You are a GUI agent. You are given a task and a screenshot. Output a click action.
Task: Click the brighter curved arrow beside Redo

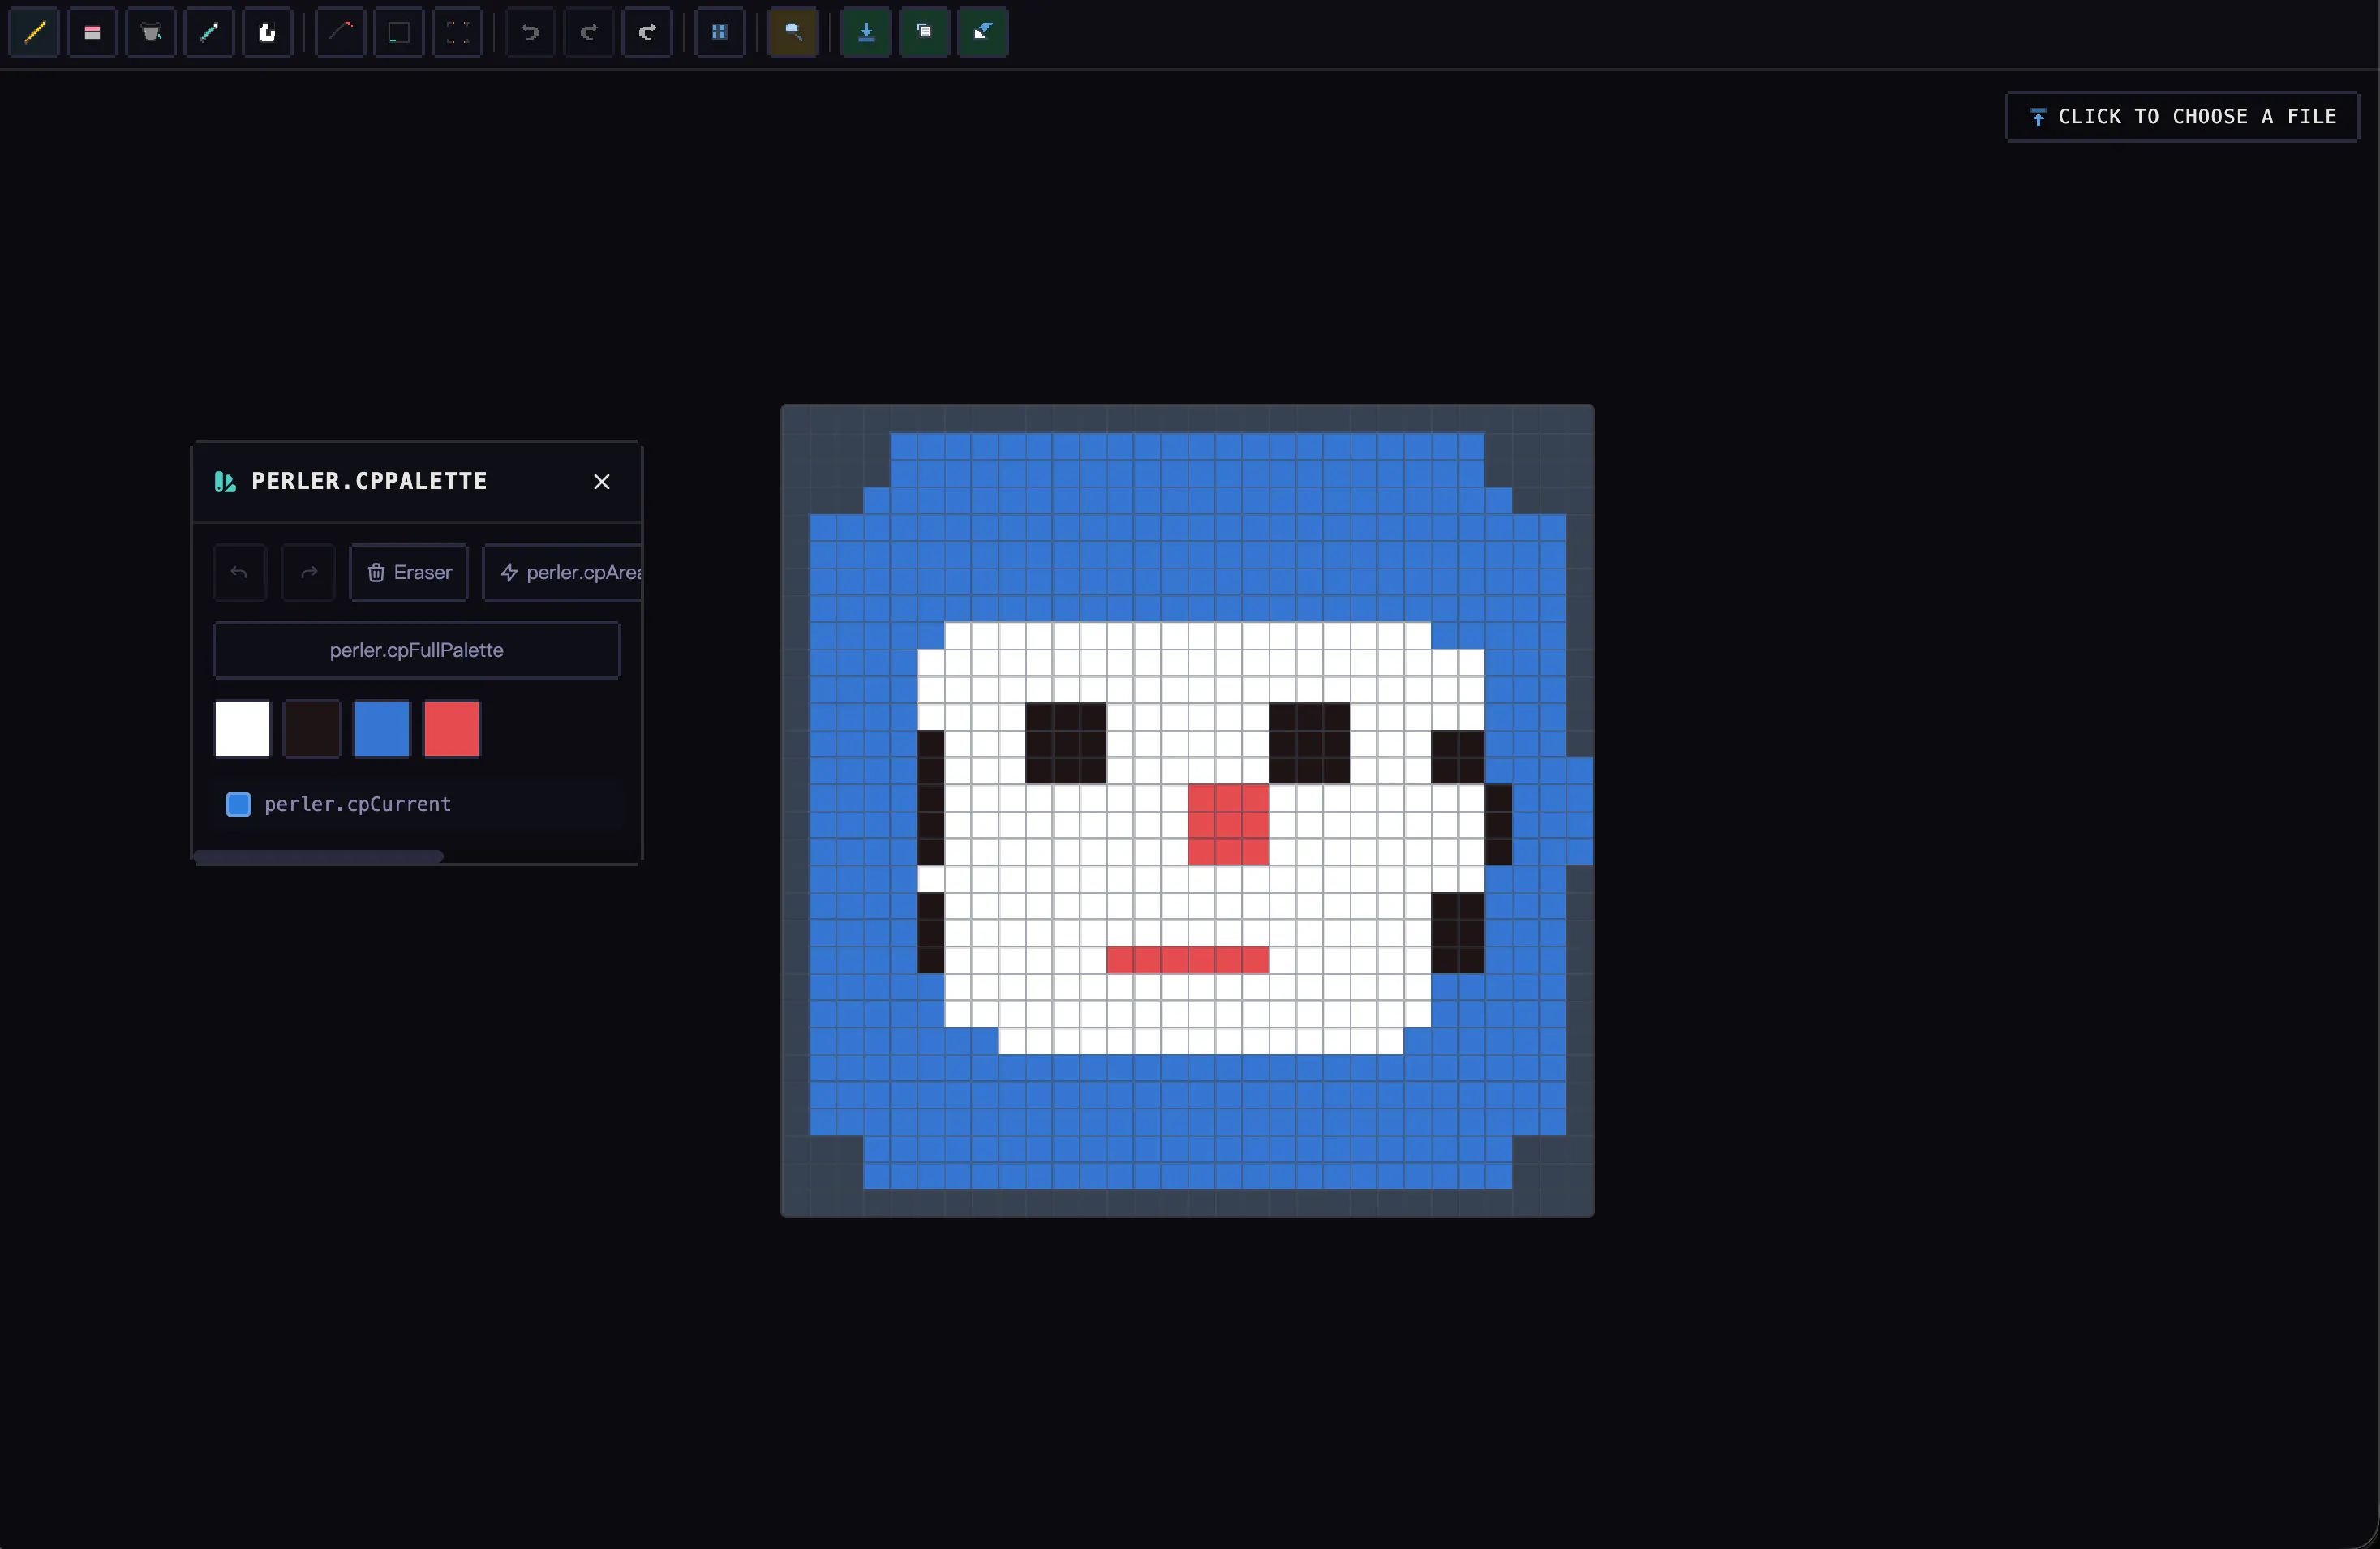648,32
